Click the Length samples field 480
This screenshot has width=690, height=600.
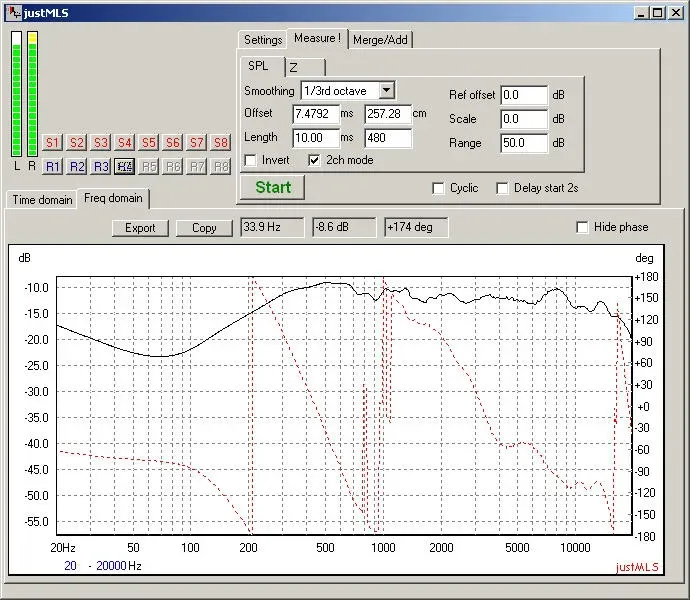pyautogui.click(x=388, y=138)
